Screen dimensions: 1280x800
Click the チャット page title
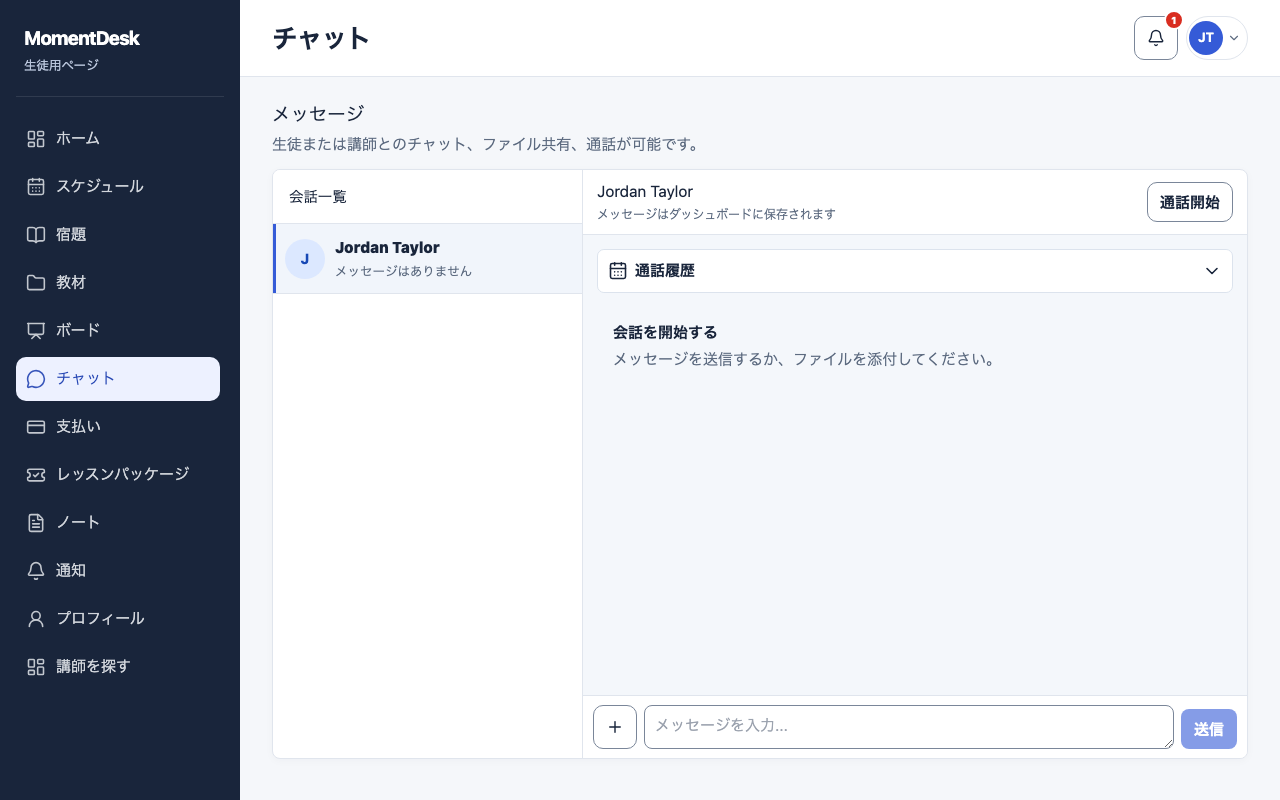(x=321, y=39)
